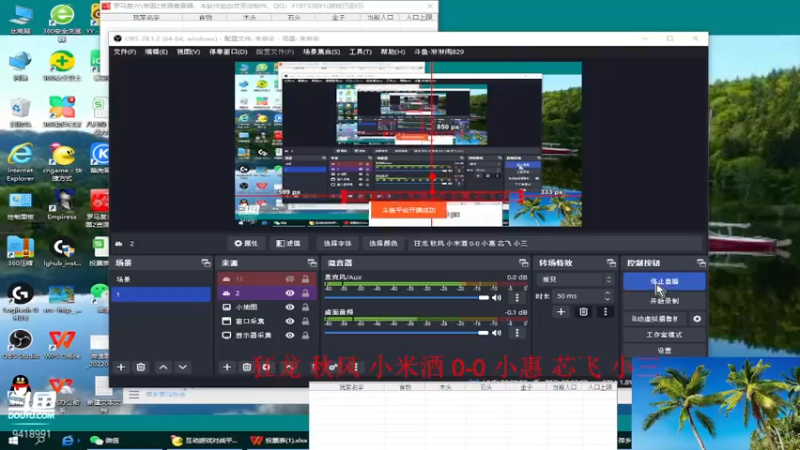The height and width of the screenshot is (450, 800).
Task: Open OBS Studio desktop shortcut
Action: tap(20, 343)
